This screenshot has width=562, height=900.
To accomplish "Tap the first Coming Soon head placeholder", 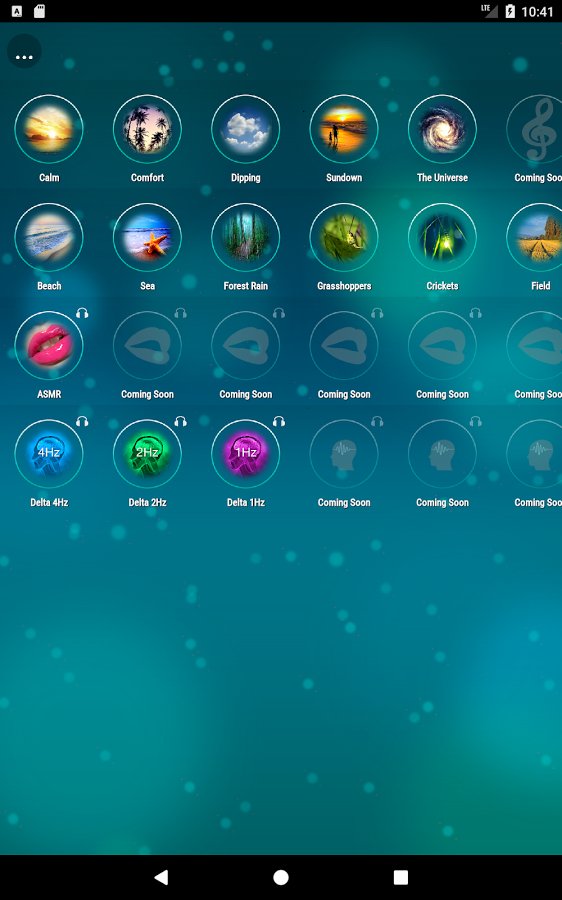I will tap(344, 453).
